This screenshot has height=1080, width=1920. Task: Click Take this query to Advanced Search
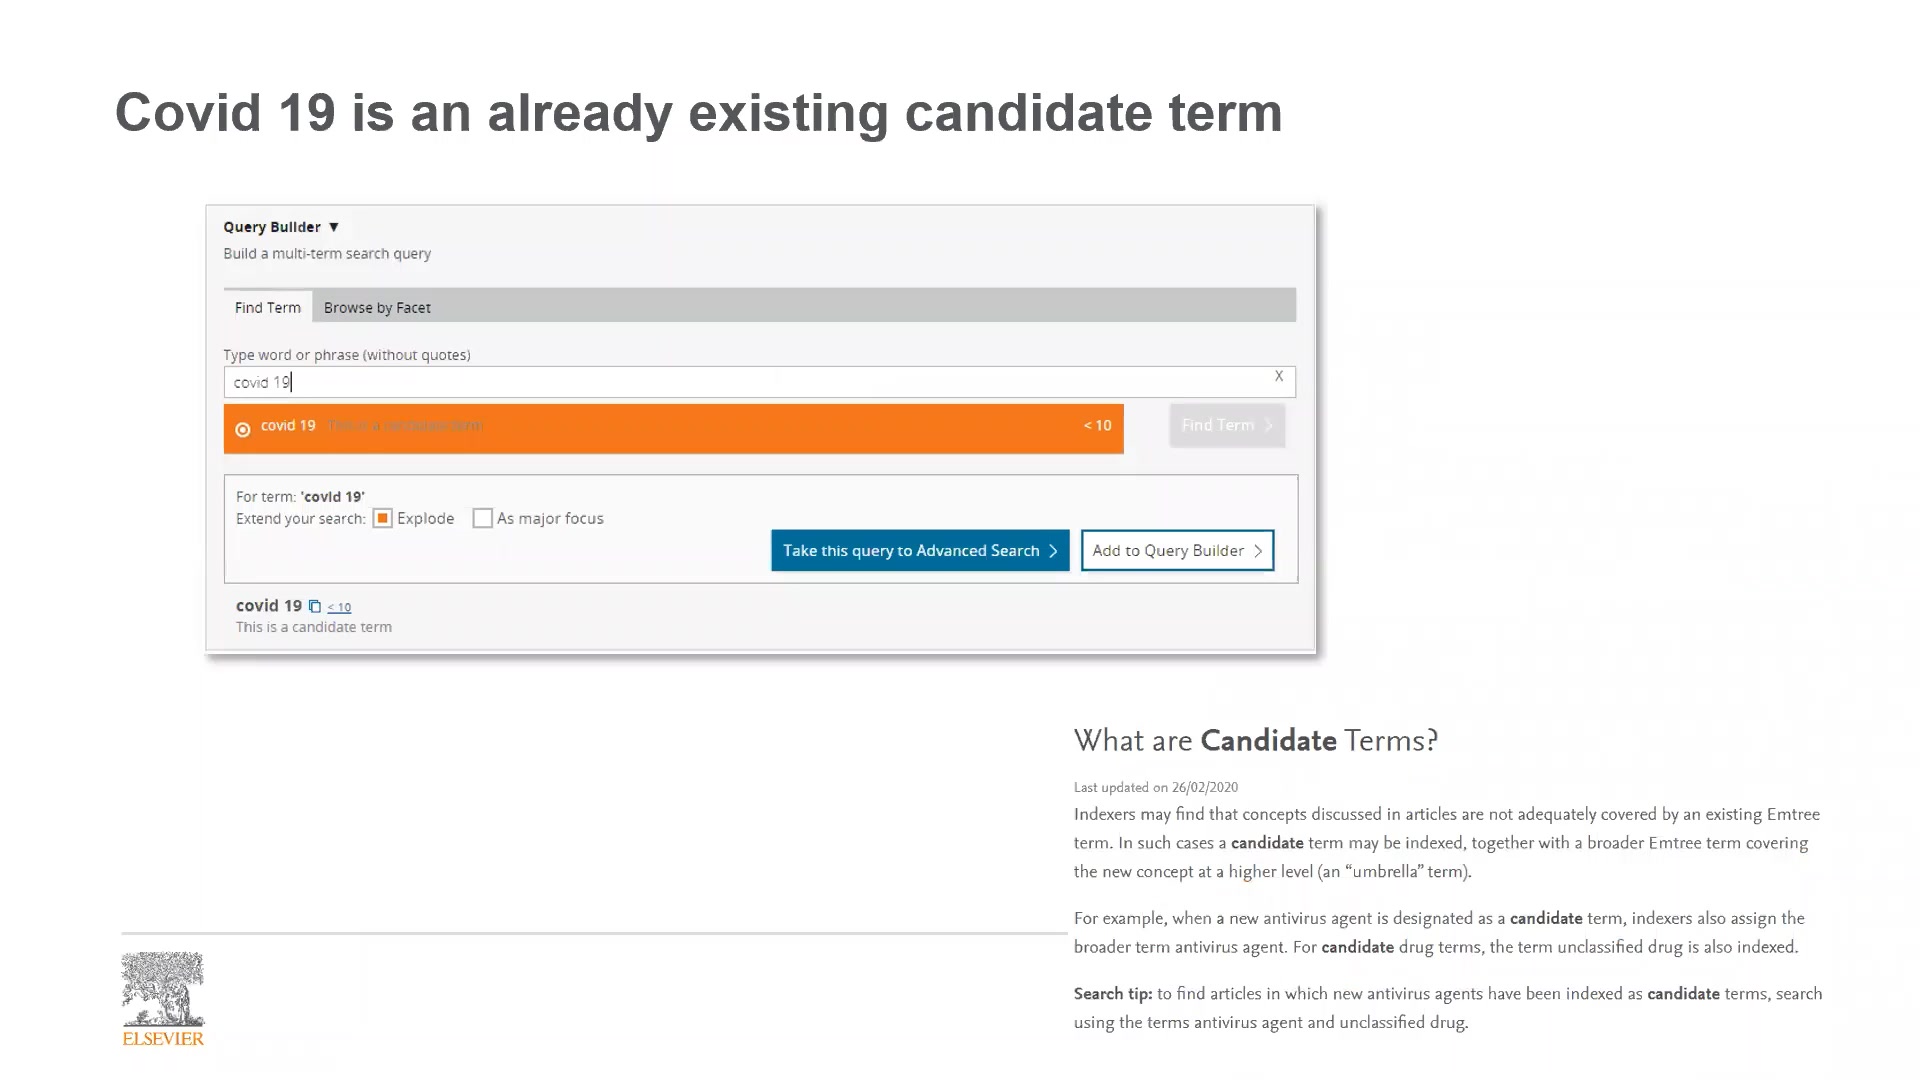[x=920, y=550]
